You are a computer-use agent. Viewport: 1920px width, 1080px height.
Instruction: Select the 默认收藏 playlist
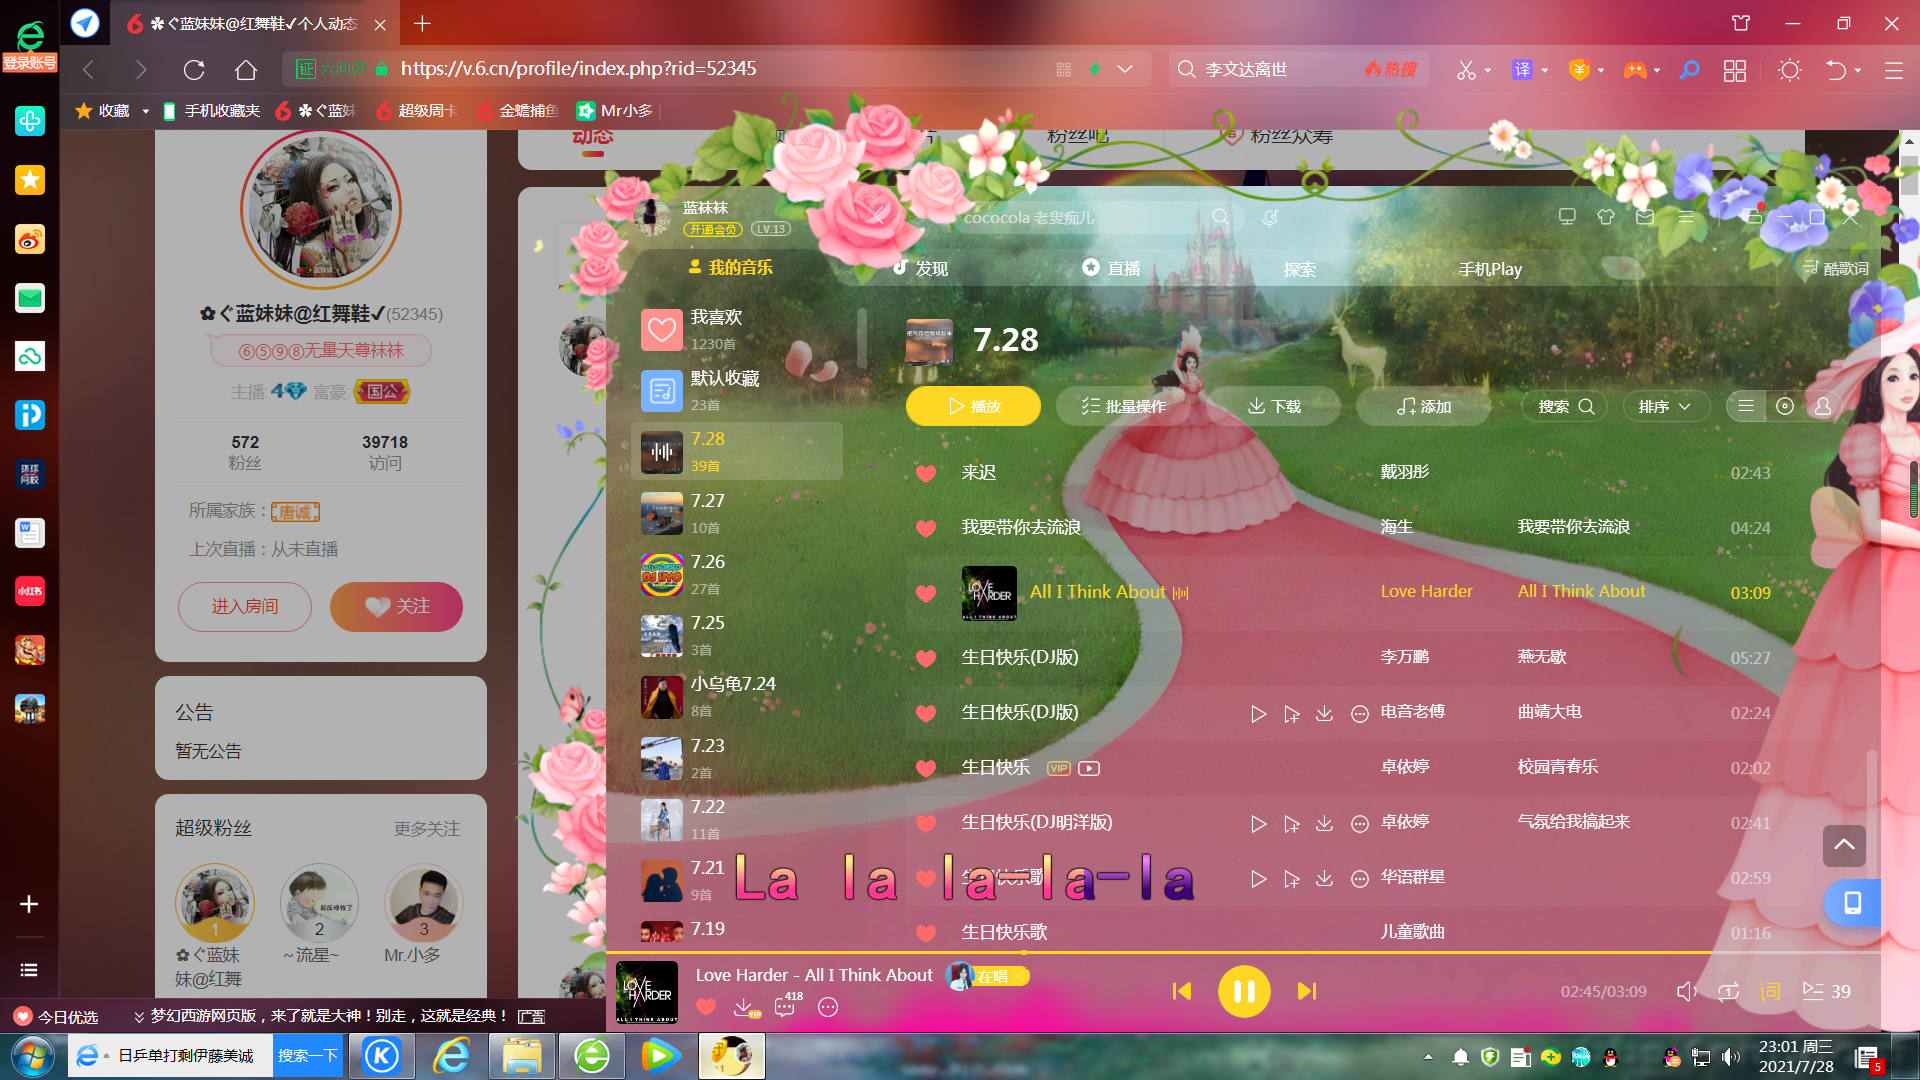(737, 390)
